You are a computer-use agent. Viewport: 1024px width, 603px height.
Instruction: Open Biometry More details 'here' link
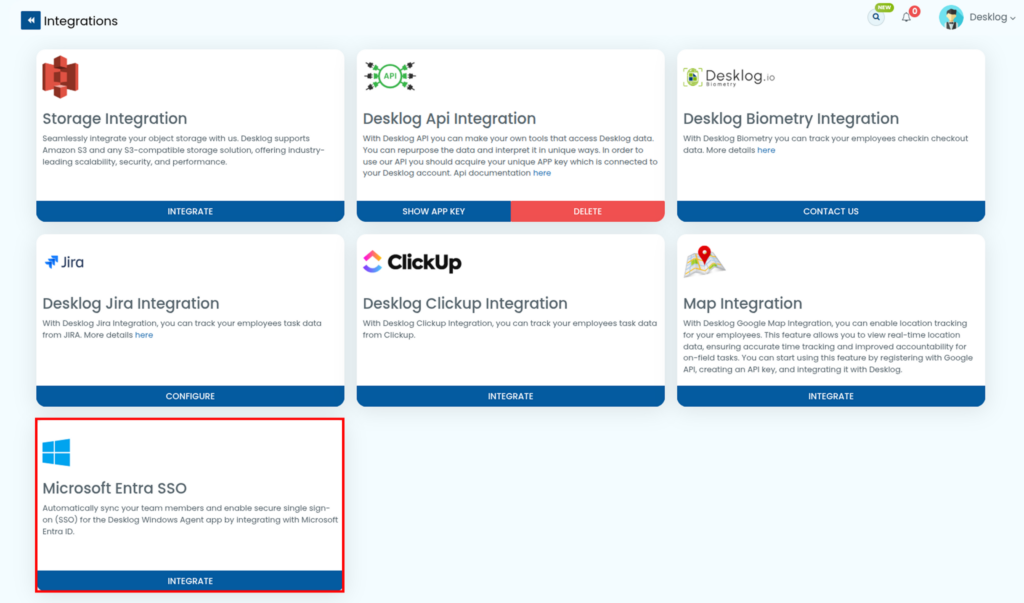pyautogui.click(x=766, y=150)
